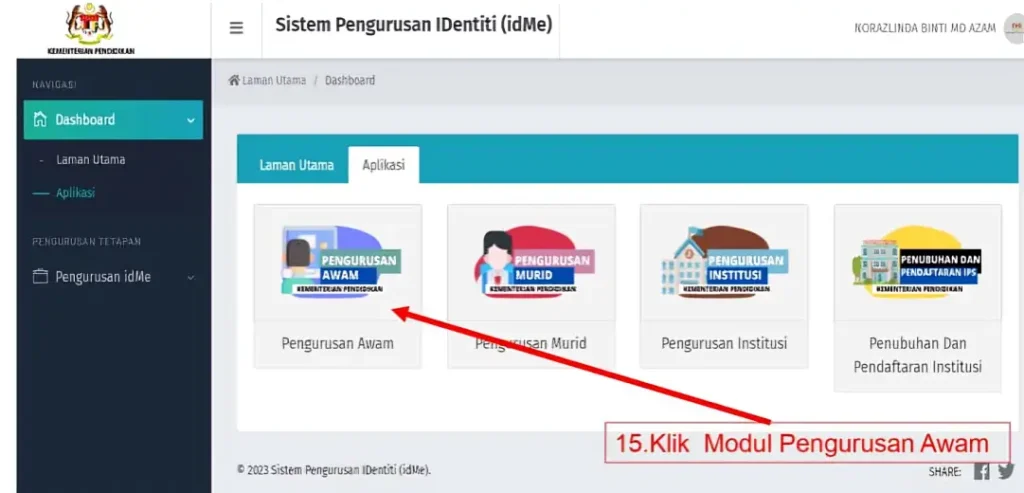Screen dimensions: 1024x493
Task: Click the PENGURUSAN TETAPAN sidebar heading
Action: pyautogui.click(x=87, y=242)
